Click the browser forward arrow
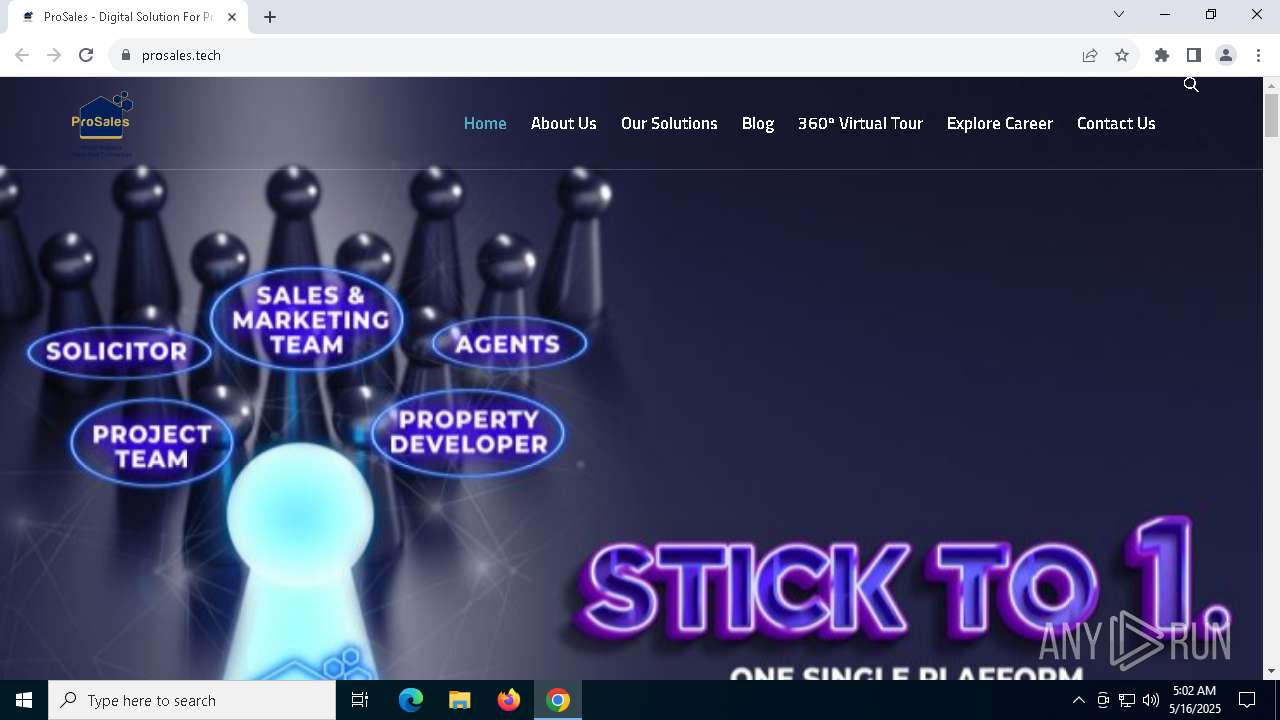The image size is (1280, 720). [54, 55]
